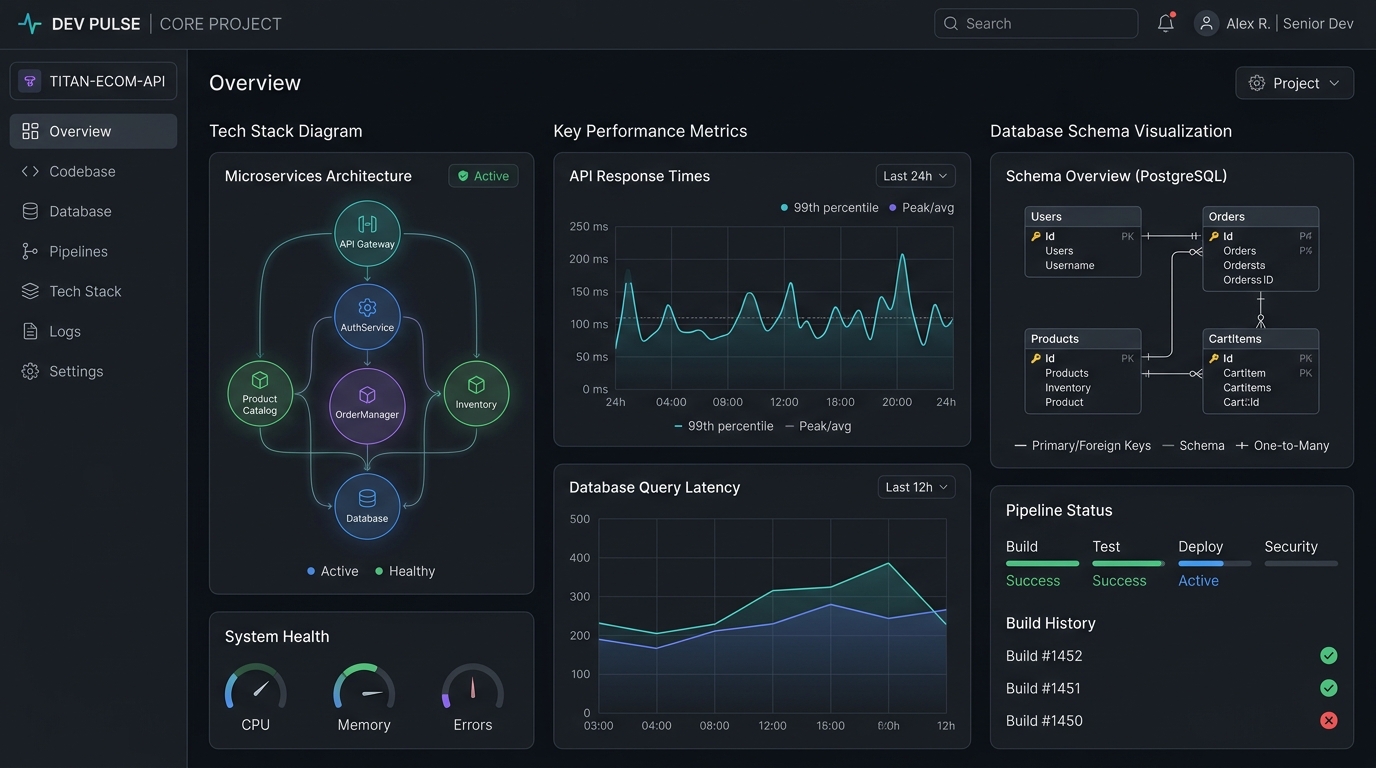Open Build #1451 entry
This screenshot has height=768, width=1376.
pos(1171,688)
